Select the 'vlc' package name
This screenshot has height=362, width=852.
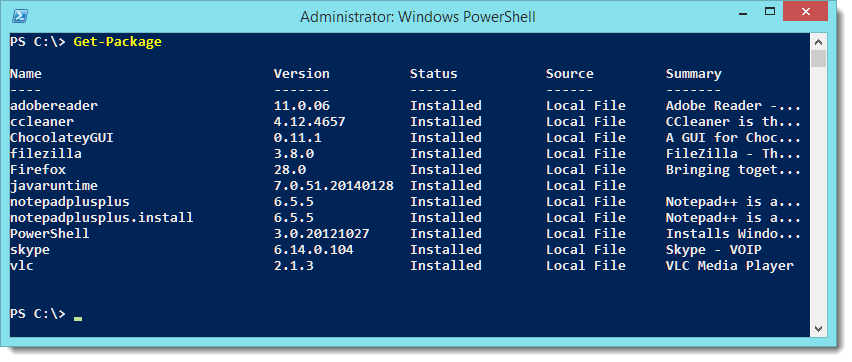tap(22, 266)
